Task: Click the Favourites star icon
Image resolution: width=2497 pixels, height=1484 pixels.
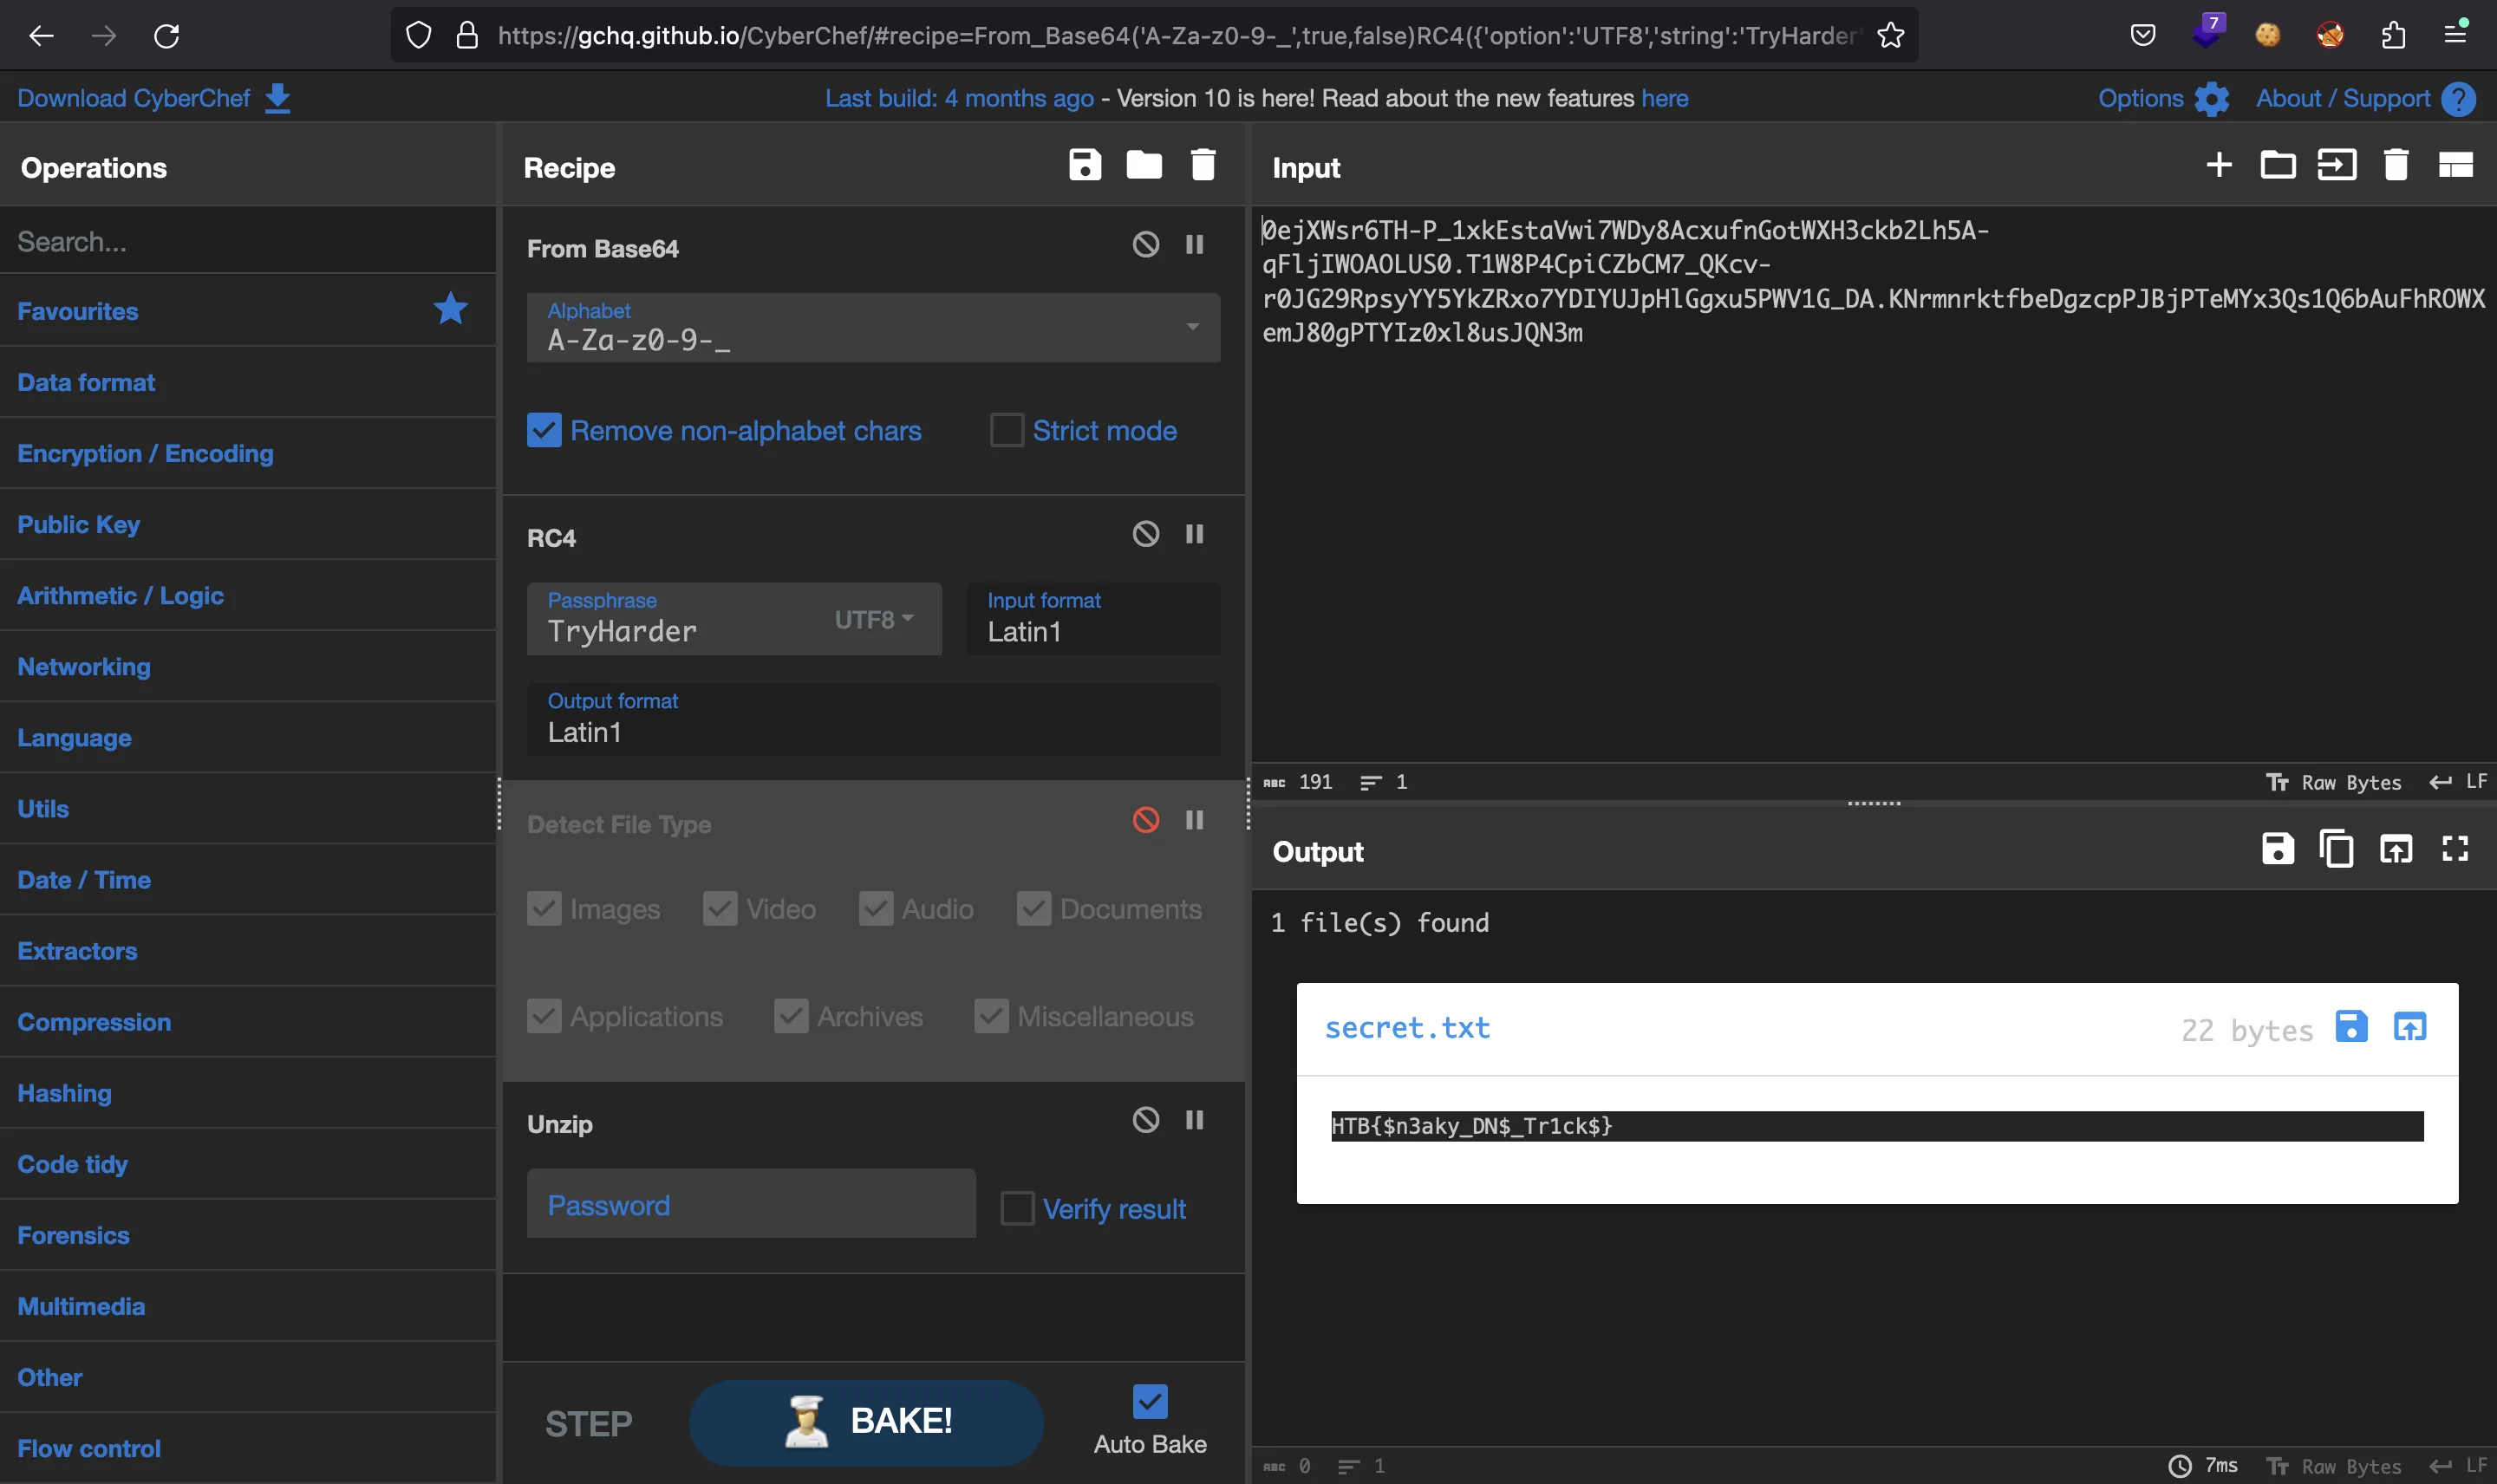Action: [451, 309]
